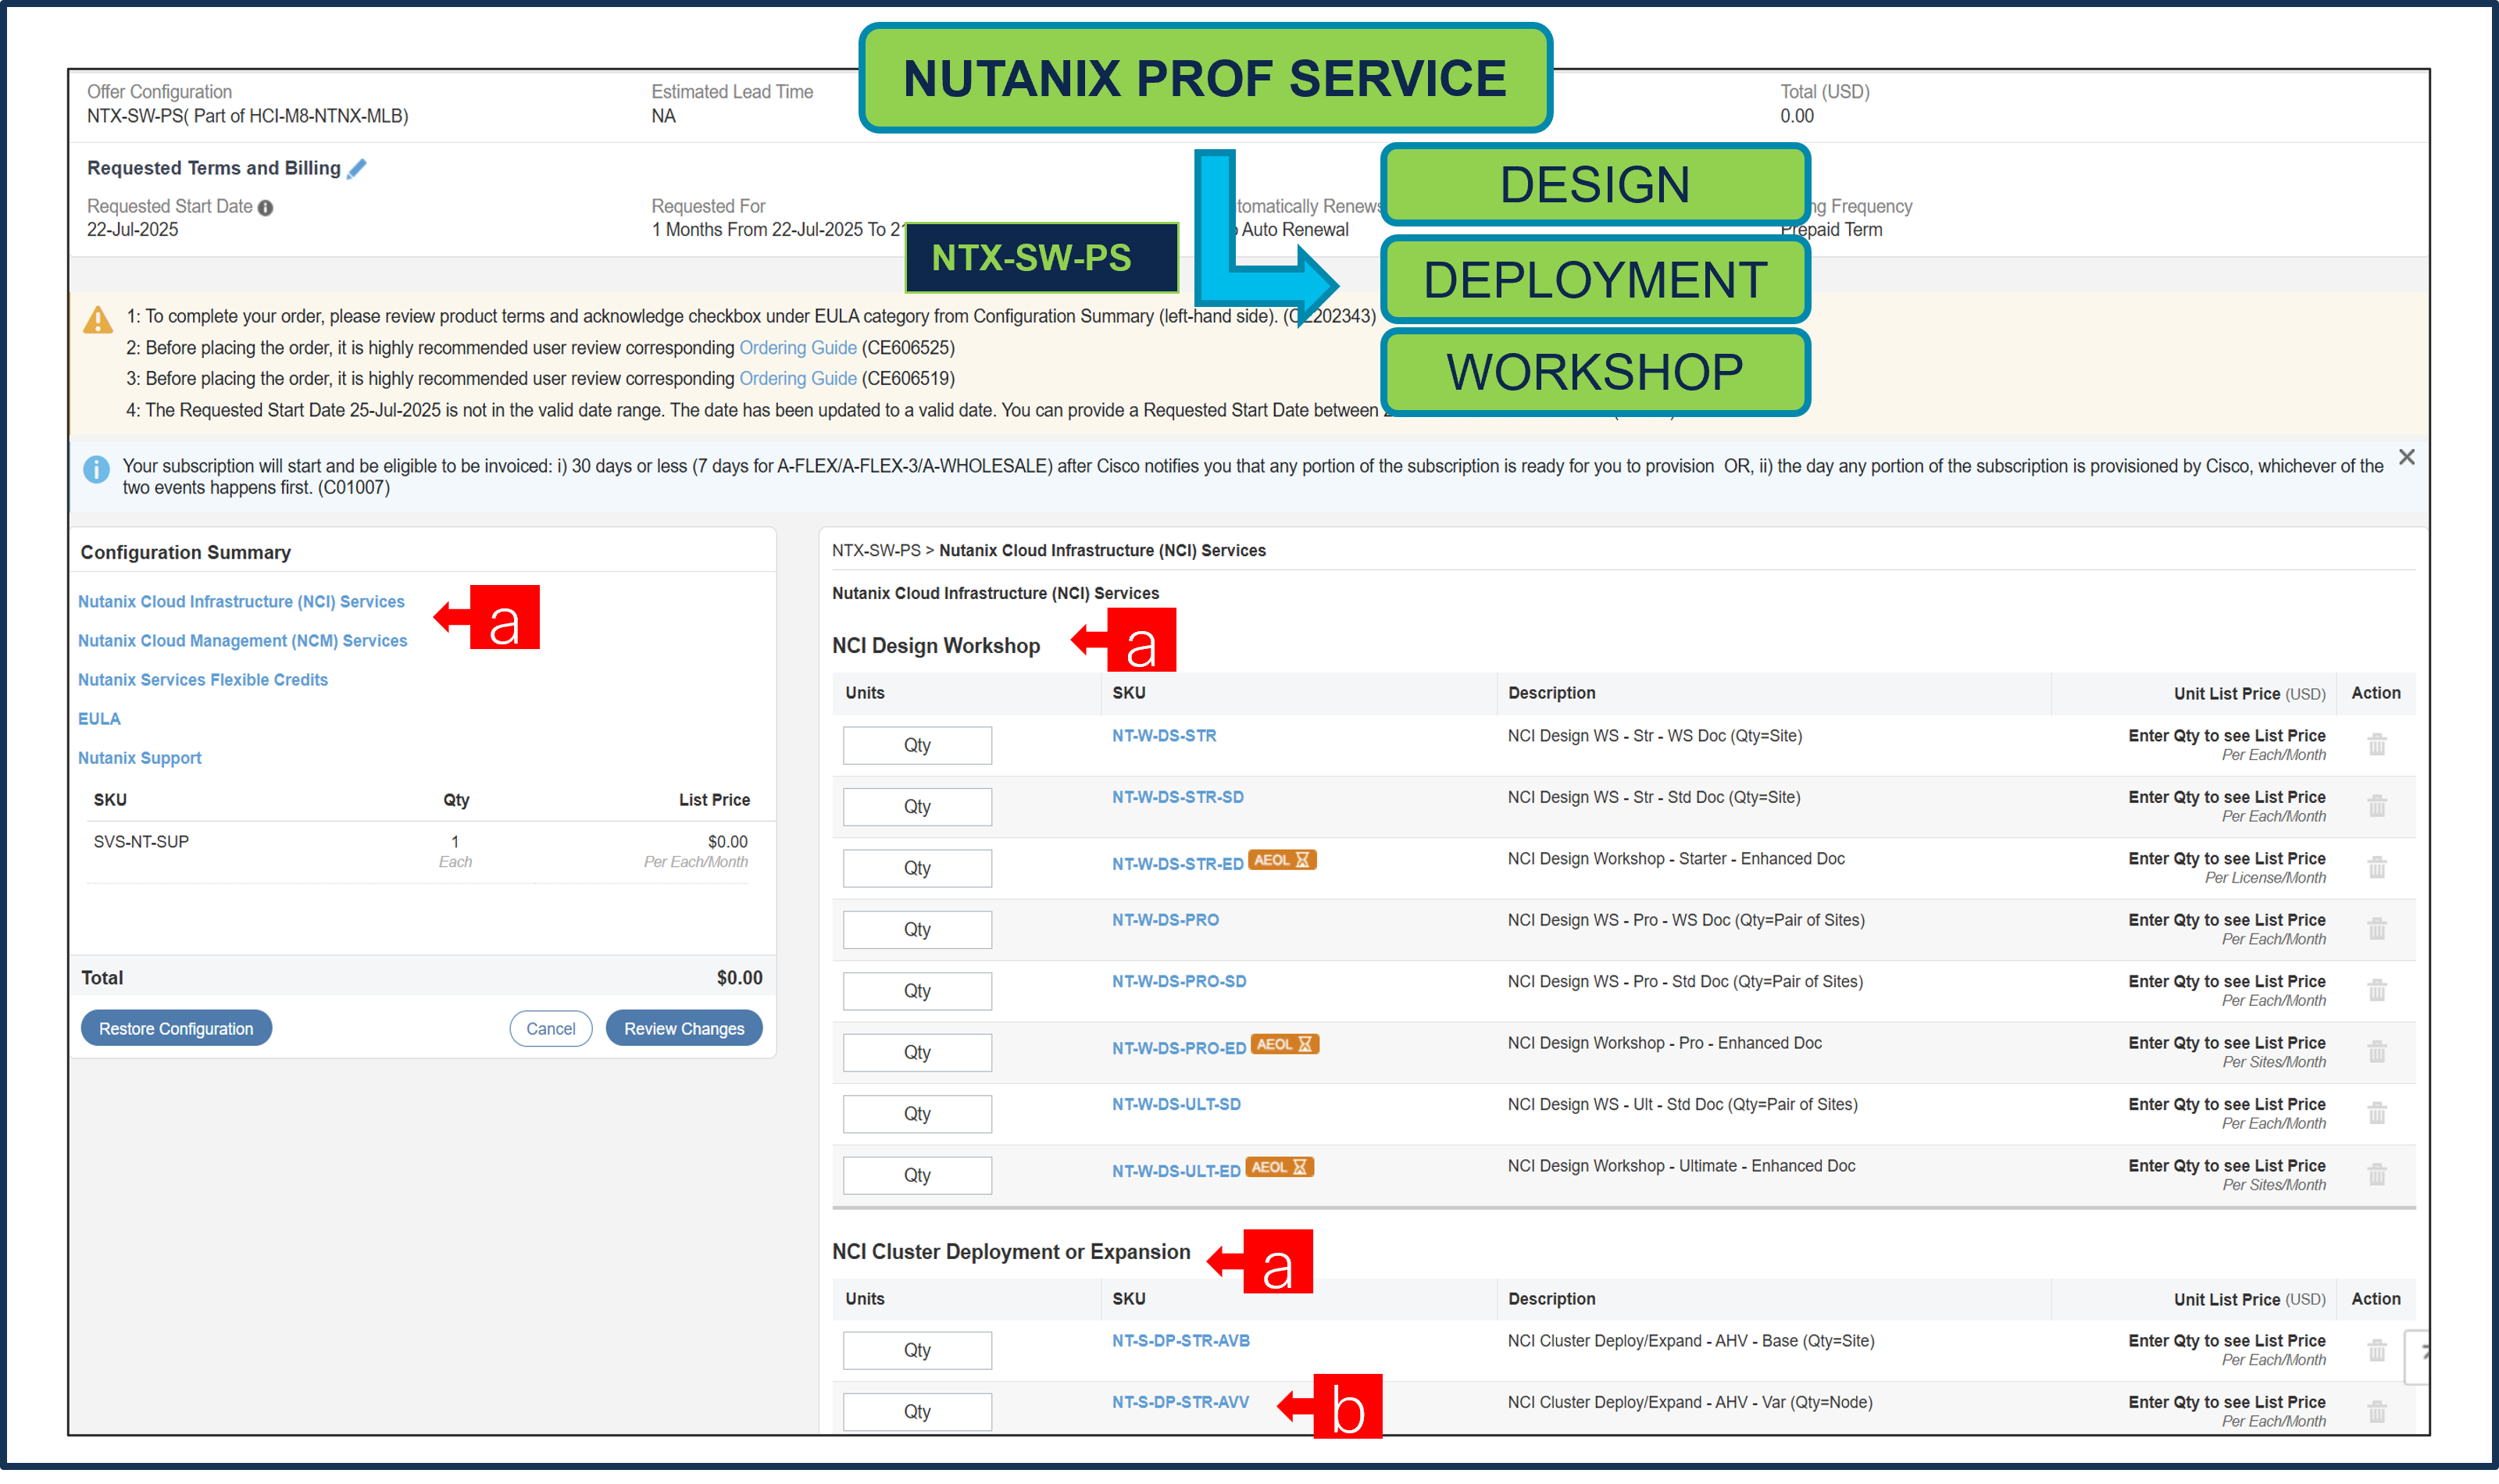Click the info icon next to Requested Start Date
Image resolution: width=2499 pixels, height=1484 pixels.
point(265,207)
